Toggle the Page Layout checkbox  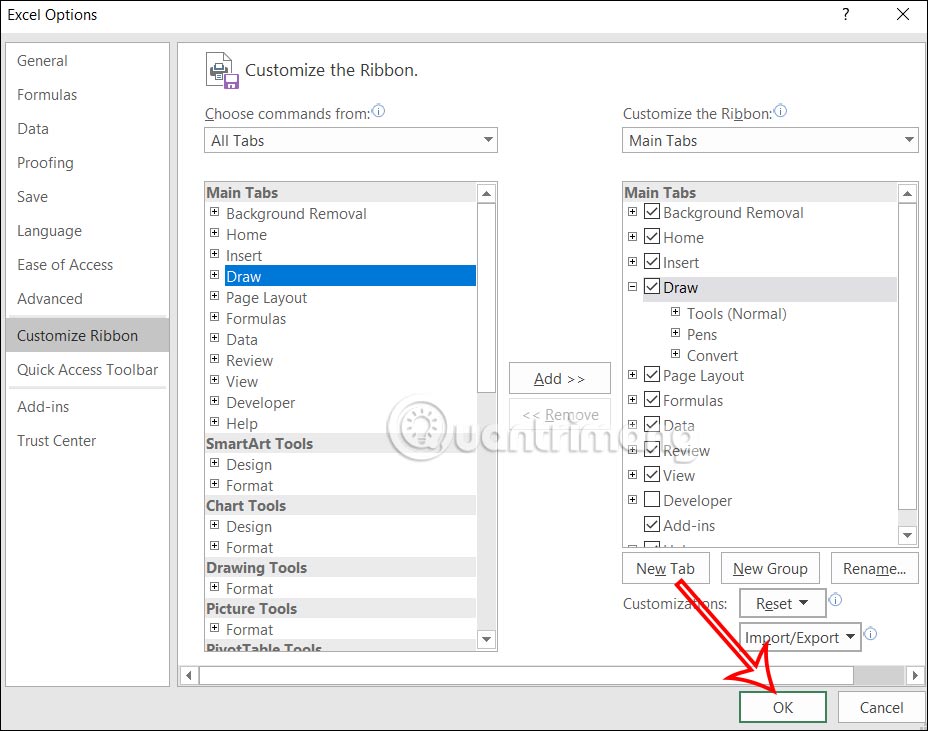[652, 374]
